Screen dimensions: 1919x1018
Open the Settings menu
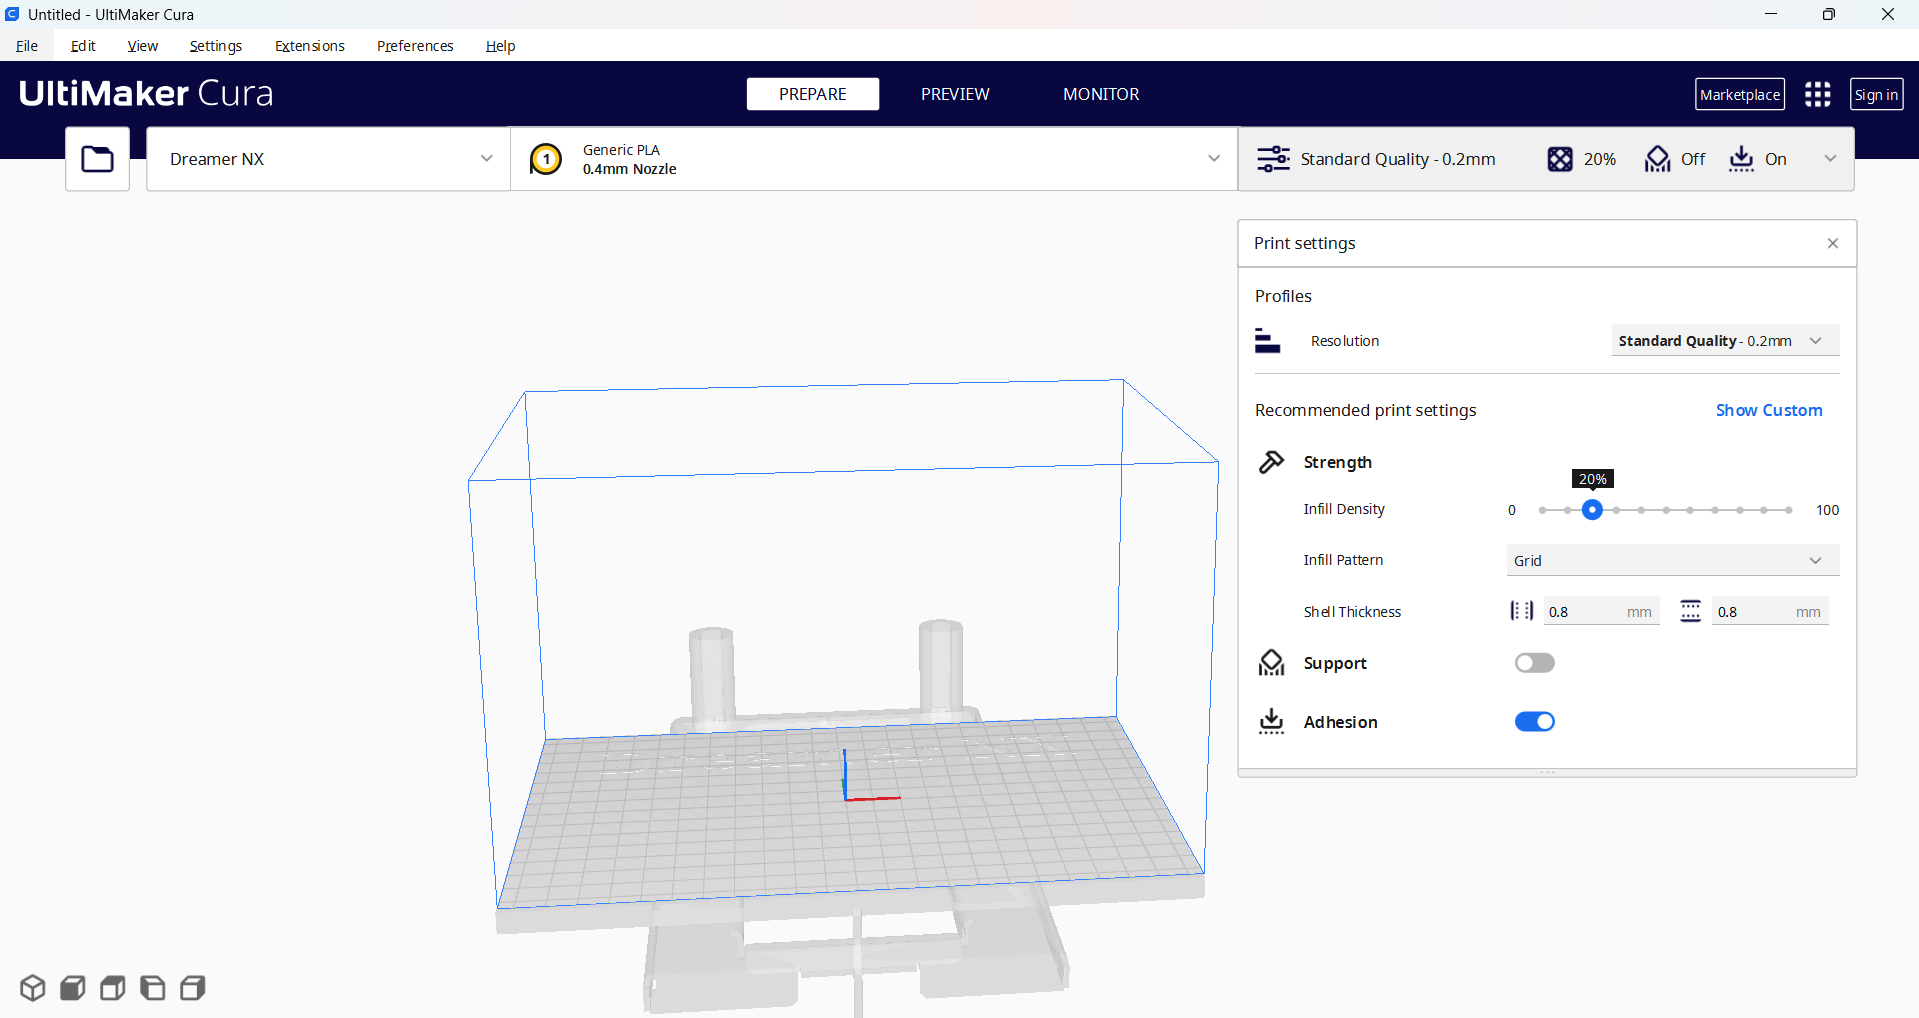coord(216,46)
